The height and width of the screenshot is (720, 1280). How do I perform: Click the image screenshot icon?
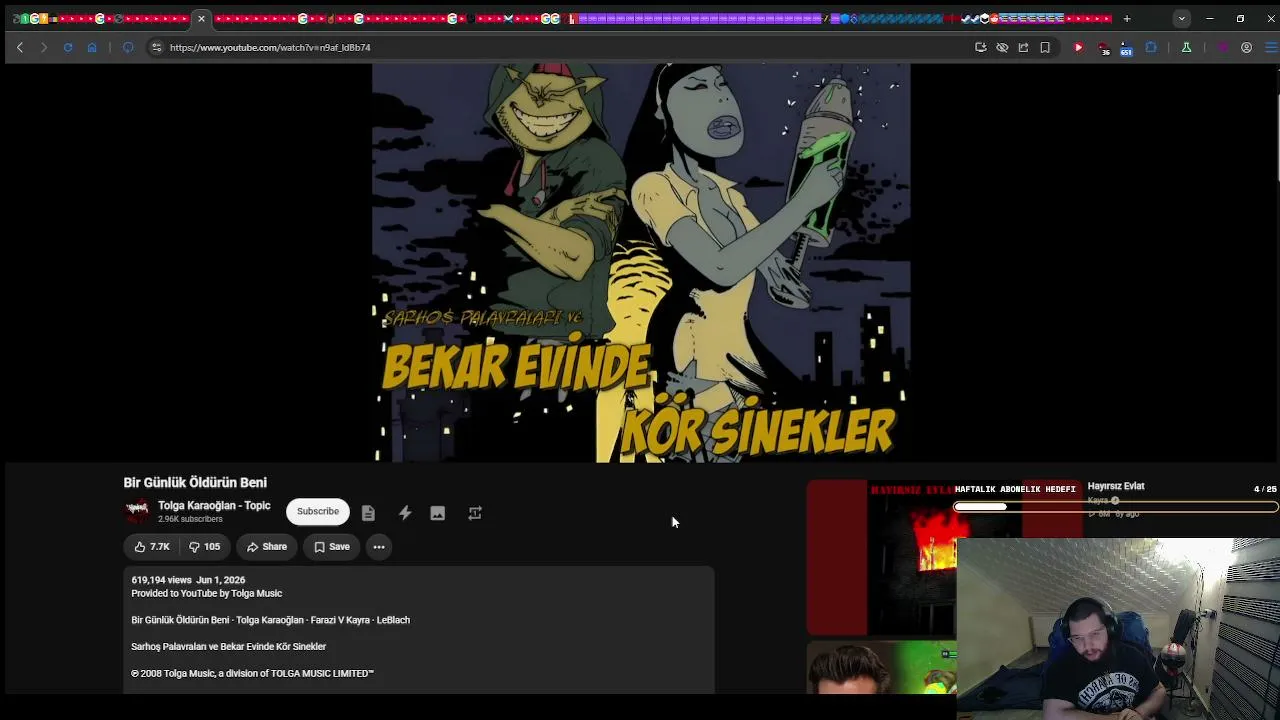click(x=438, y=513)
